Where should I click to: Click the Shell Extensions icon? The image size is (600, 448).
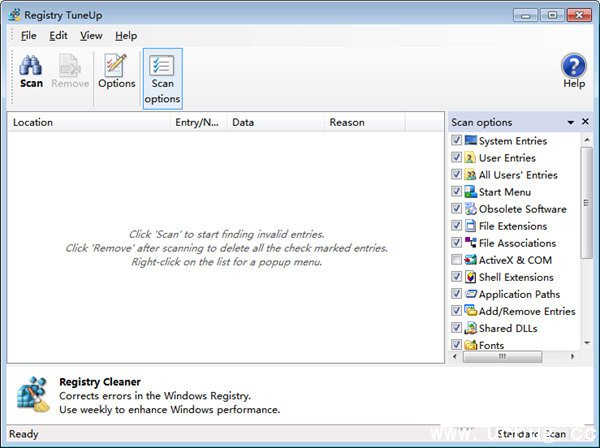tap(470, 276)
